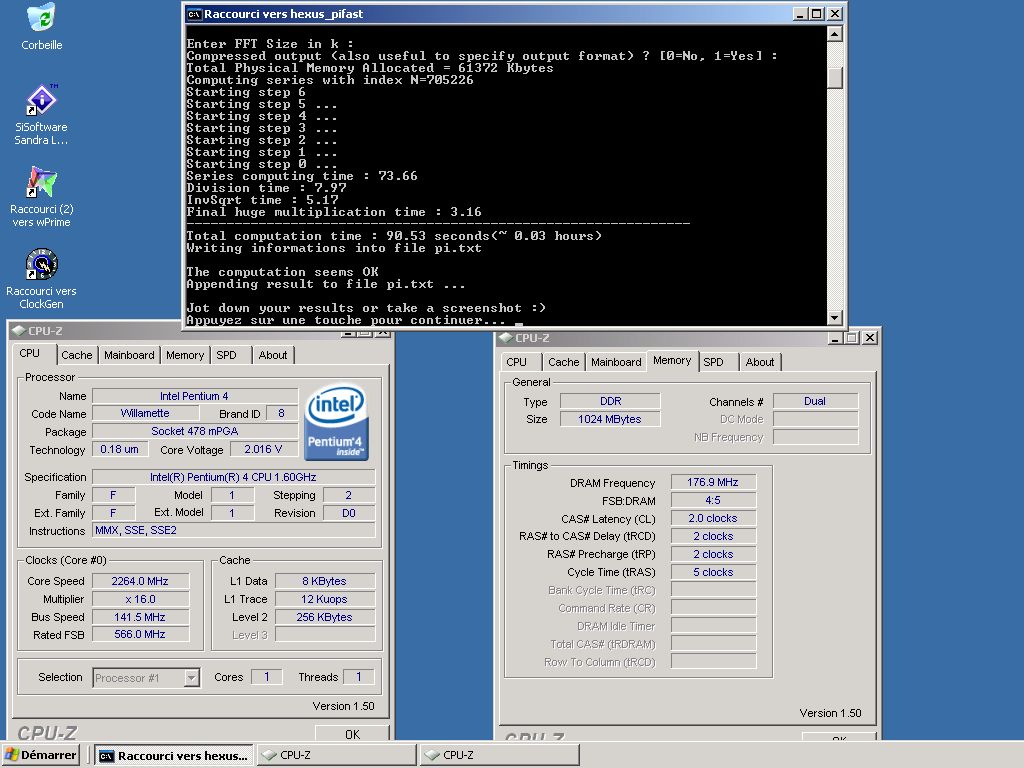Screen dimensions: 1024x768
Task: Activate the second CPU-Z taskbar button
Action: pyautogui.click(x=500, y=755)
